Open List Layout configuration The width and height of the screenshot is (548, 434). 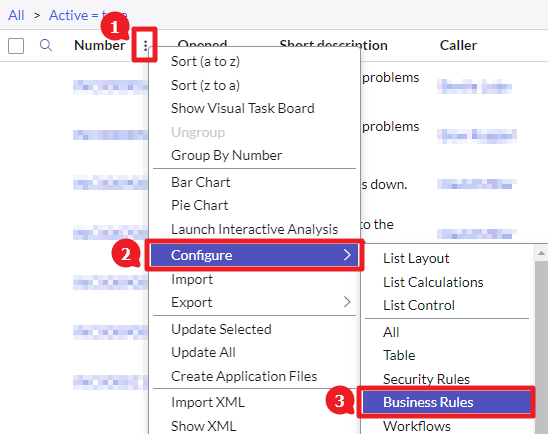point(416,258)
